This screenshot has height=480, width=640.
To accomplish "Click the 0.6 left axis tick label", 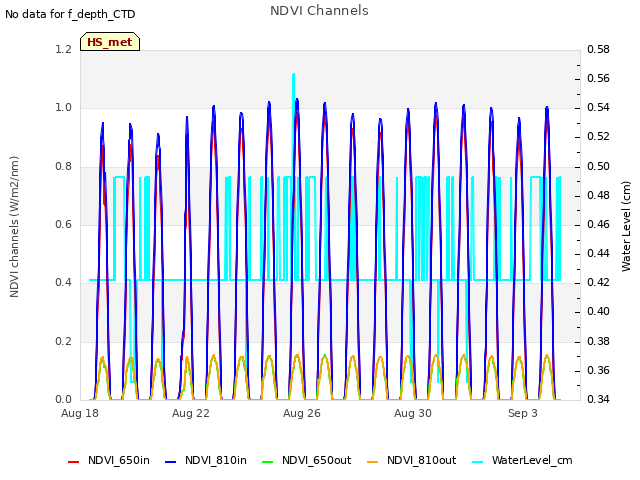I will coord(63,224).
